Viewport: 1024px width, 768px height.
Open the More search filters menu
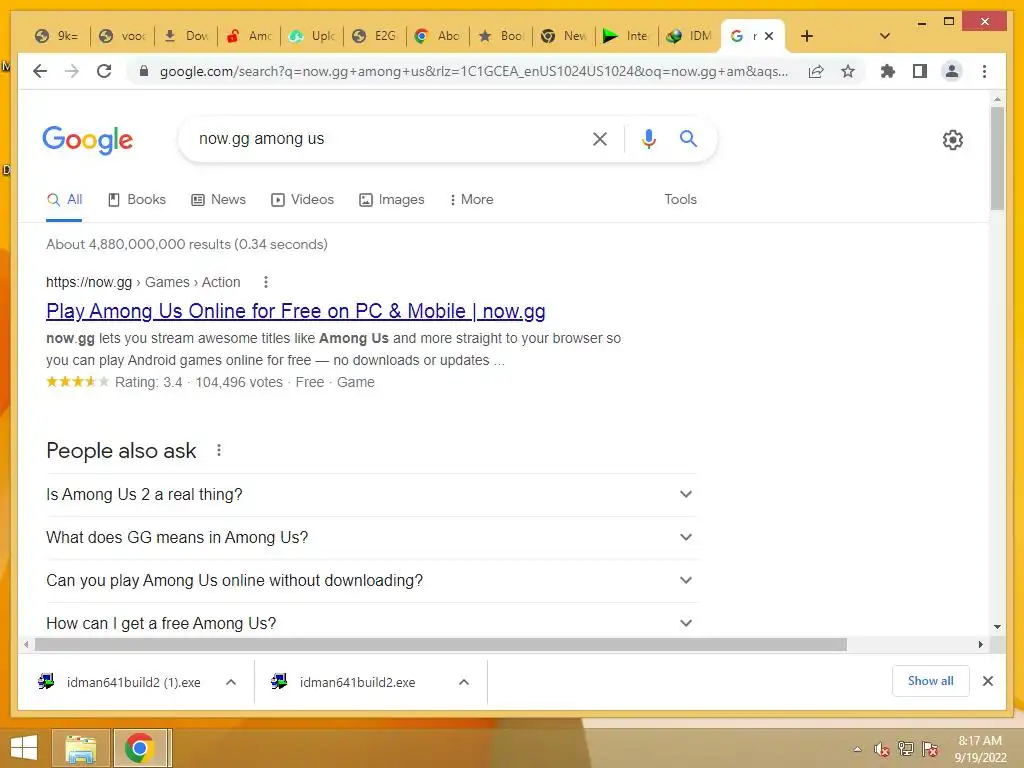point(472,199)
